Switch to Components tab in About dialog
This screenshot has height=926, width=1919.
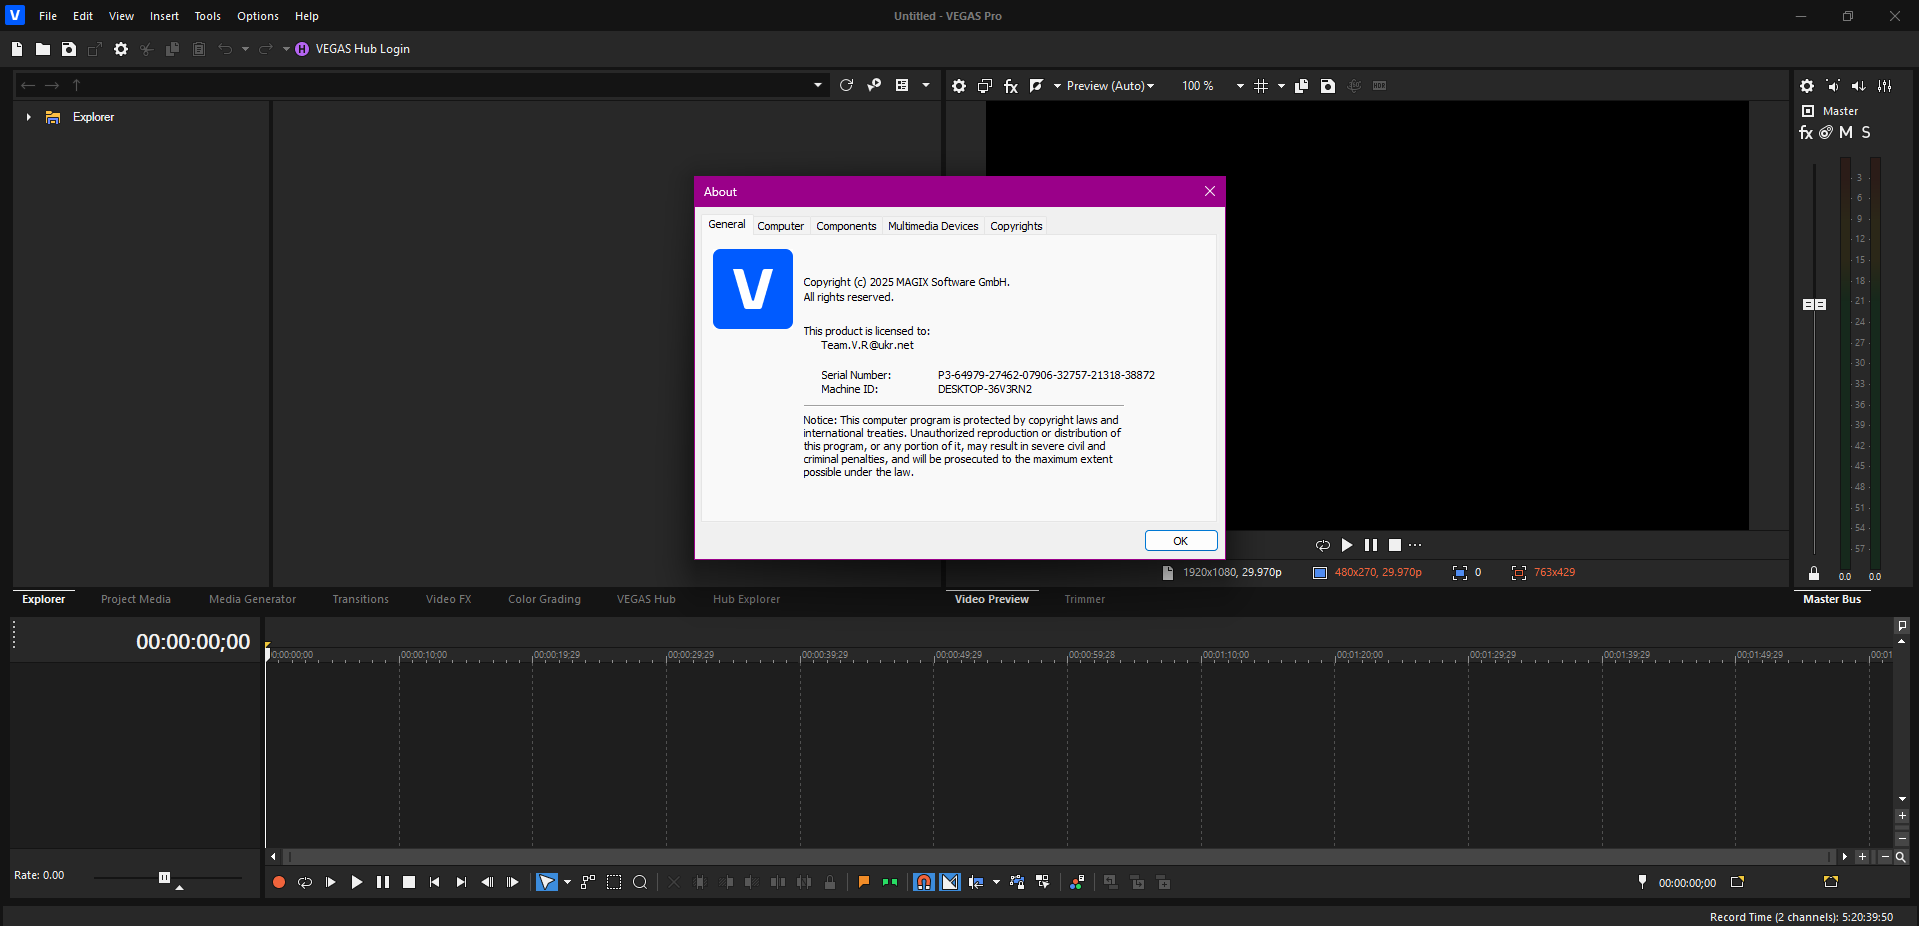846,226
